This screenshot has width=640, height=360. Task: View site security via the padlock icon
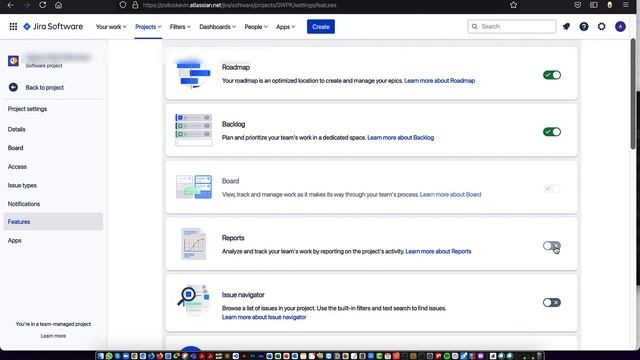click(x=135, y=5)
